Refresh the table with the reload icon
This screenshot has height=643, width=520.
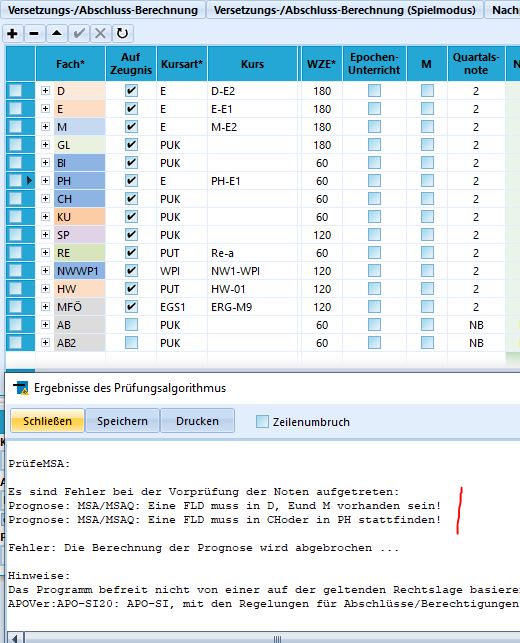pyautogui.click(x=122, y=33)
